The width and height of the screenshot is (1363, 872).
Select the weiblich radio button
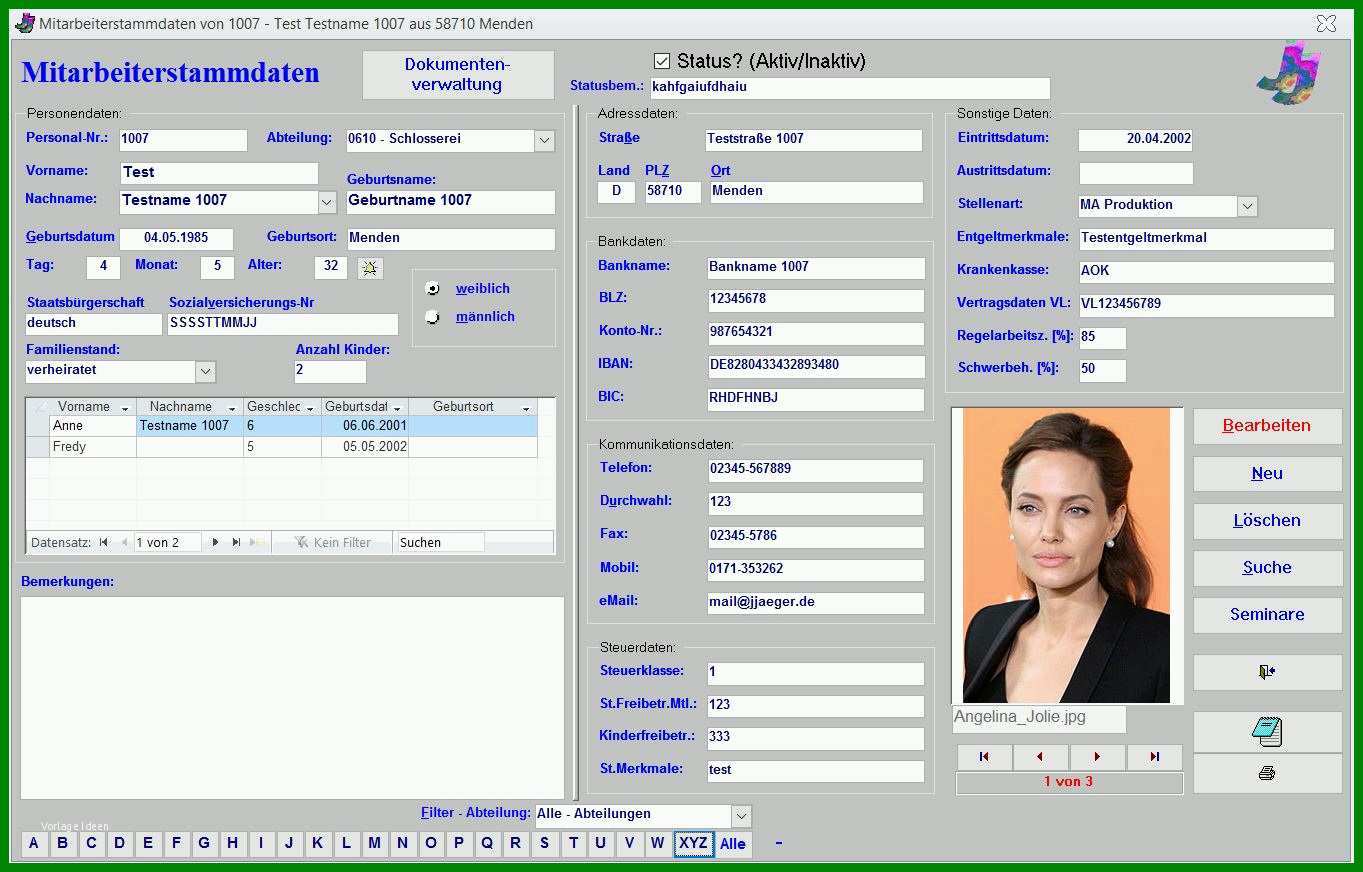(x=433, y=288)
